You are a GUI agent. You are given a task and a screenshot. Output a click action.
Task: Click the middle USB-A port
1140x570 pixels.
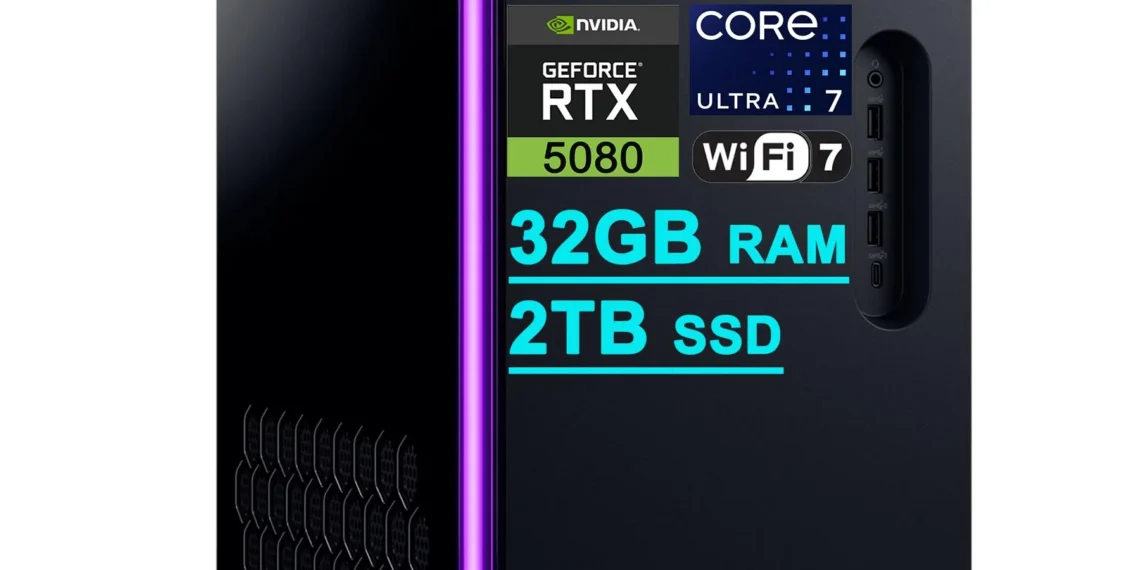click(875, 174)
